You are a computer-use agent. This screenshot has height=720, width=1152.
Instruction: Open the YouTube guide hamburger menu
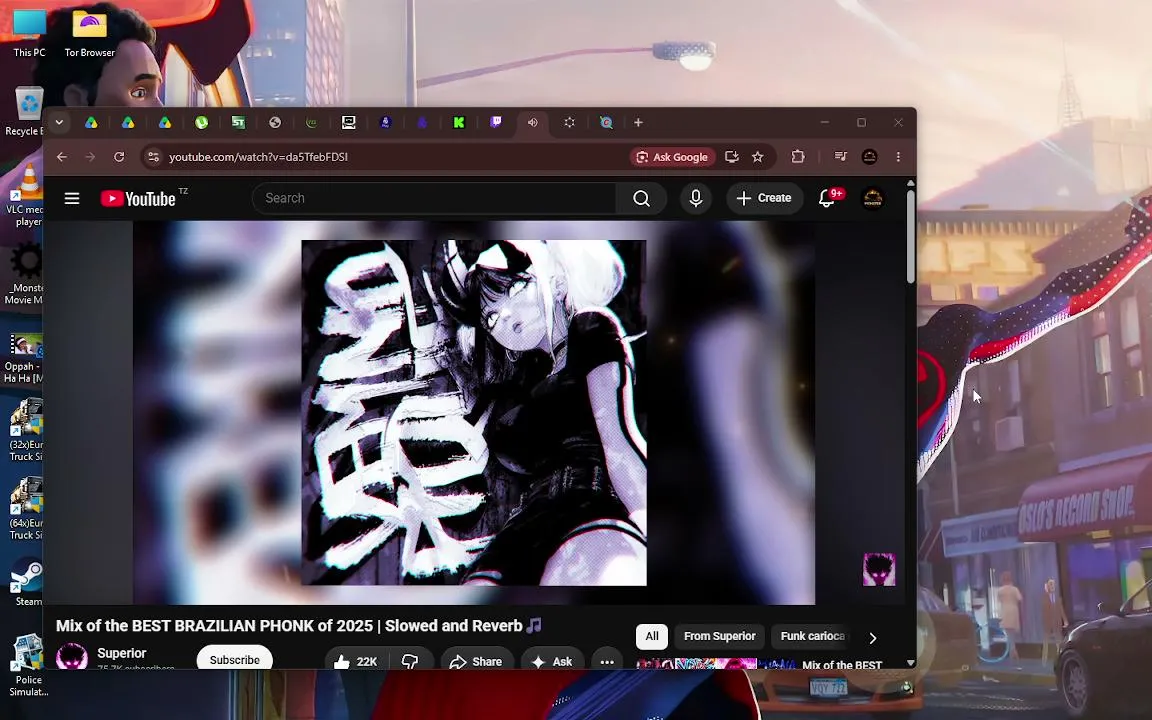71,198
